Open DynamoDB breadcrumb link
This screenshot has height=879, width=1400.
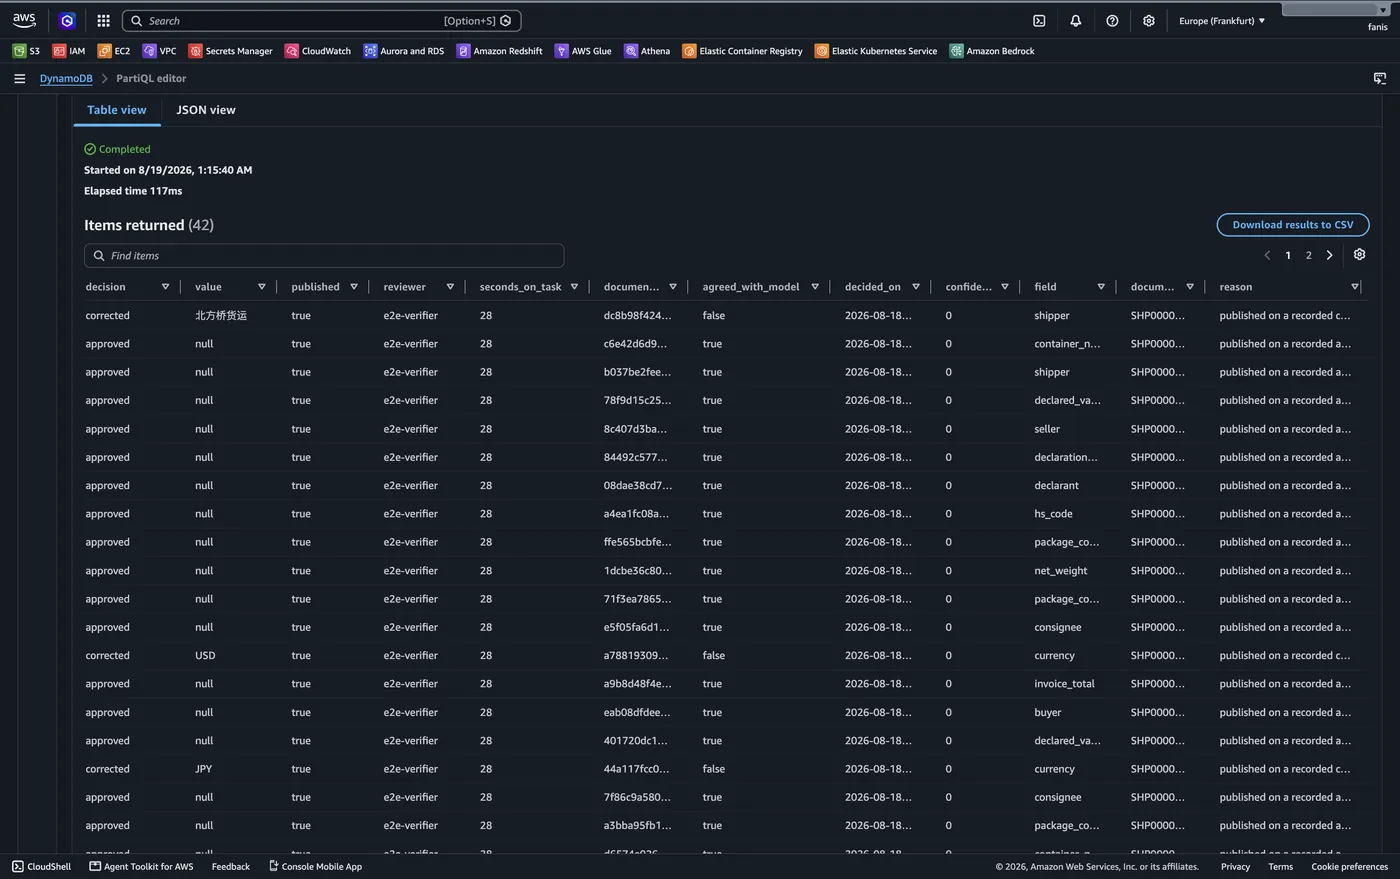(x=66, y=78)
